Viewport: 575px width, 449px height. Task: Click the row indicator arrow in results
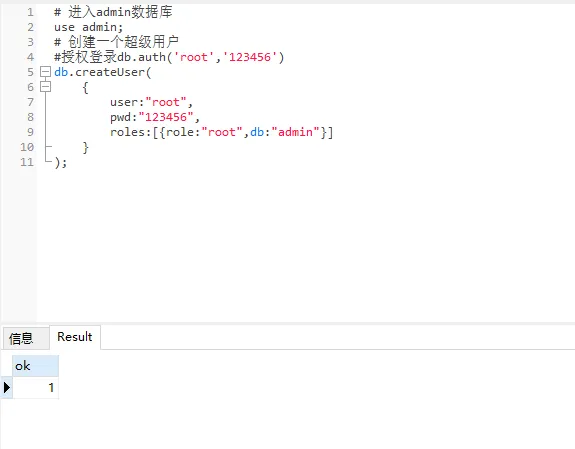point(7,387)
